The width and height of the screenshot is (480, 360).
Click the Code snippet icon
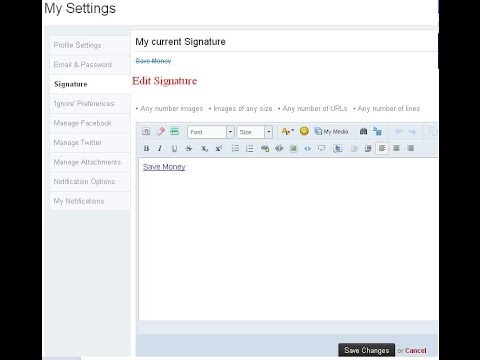pos(307,149)
